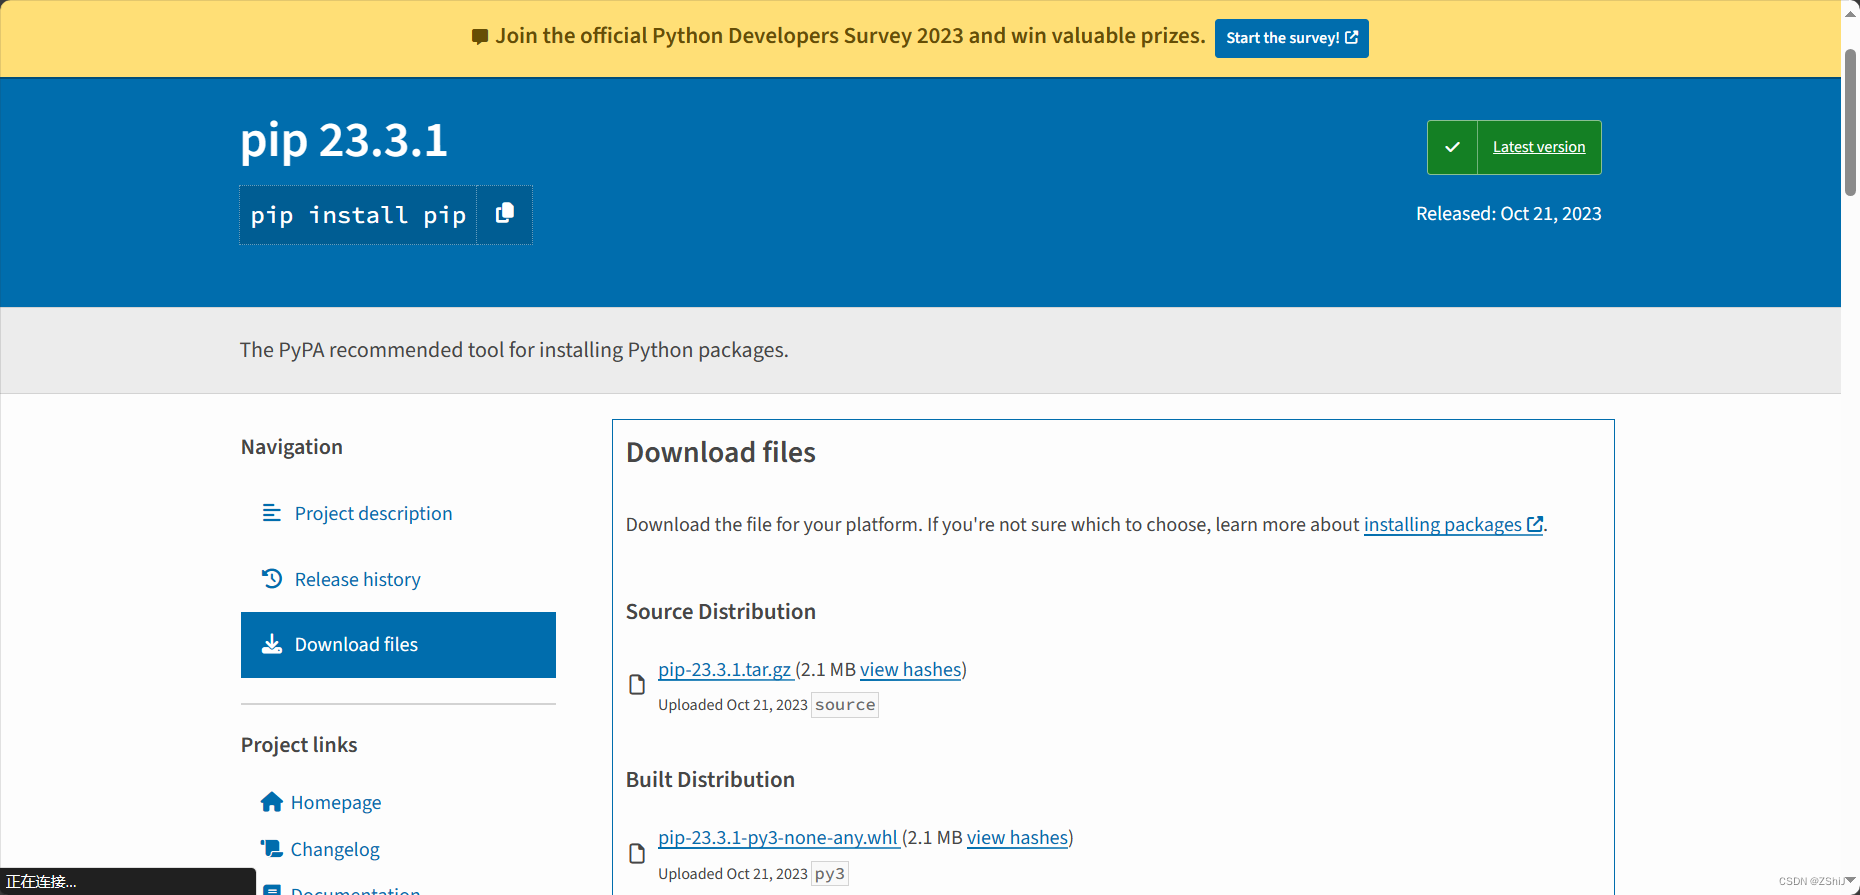
Task: Click external link icon after installing packages
Action: (1535, 524)
